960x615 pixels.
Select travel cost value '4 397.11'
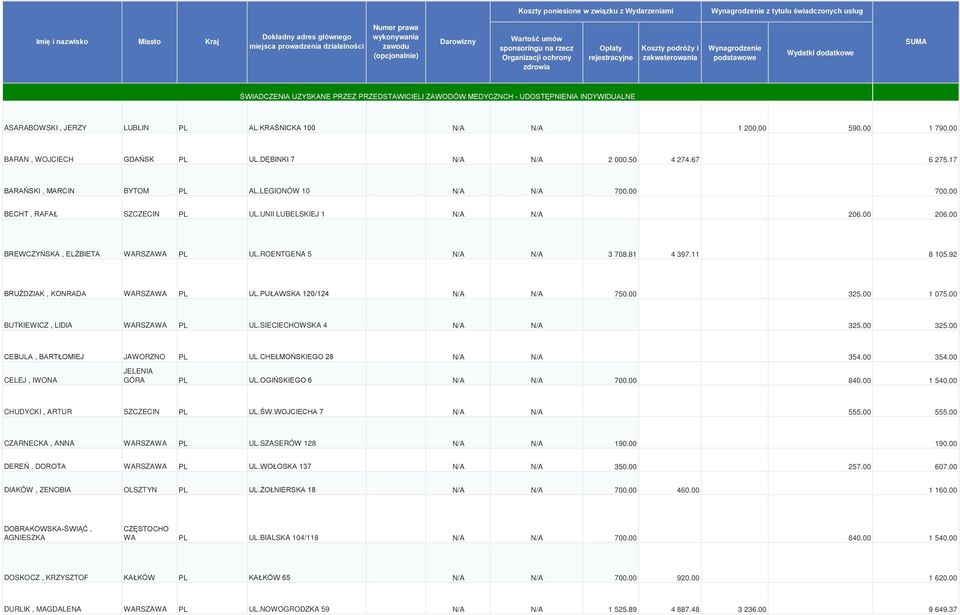pos(685,254)
